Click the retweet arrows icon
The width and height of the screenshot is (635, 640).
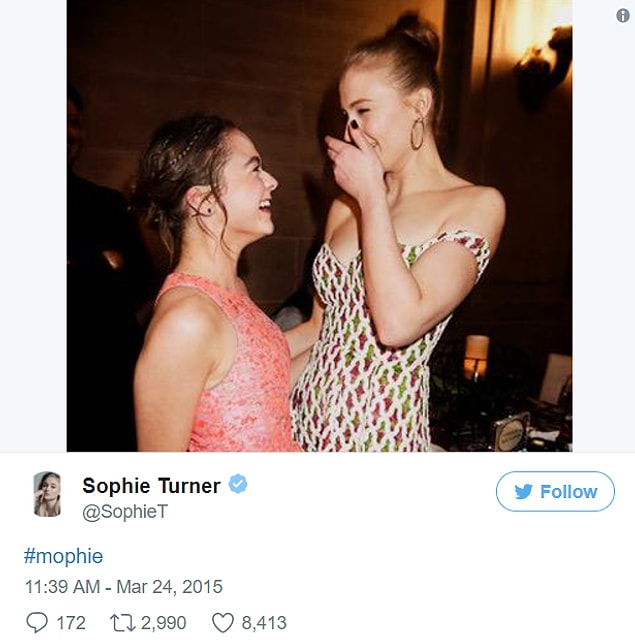pyautogui.click(x=122, y=623)
